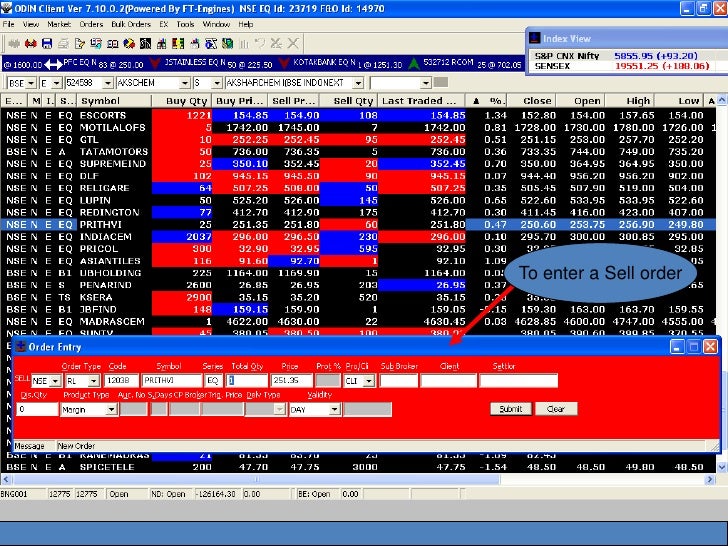The width and height of the screenshot is (728, 546).
Task: Click the Symbol column header
Action: coord(114,101)
